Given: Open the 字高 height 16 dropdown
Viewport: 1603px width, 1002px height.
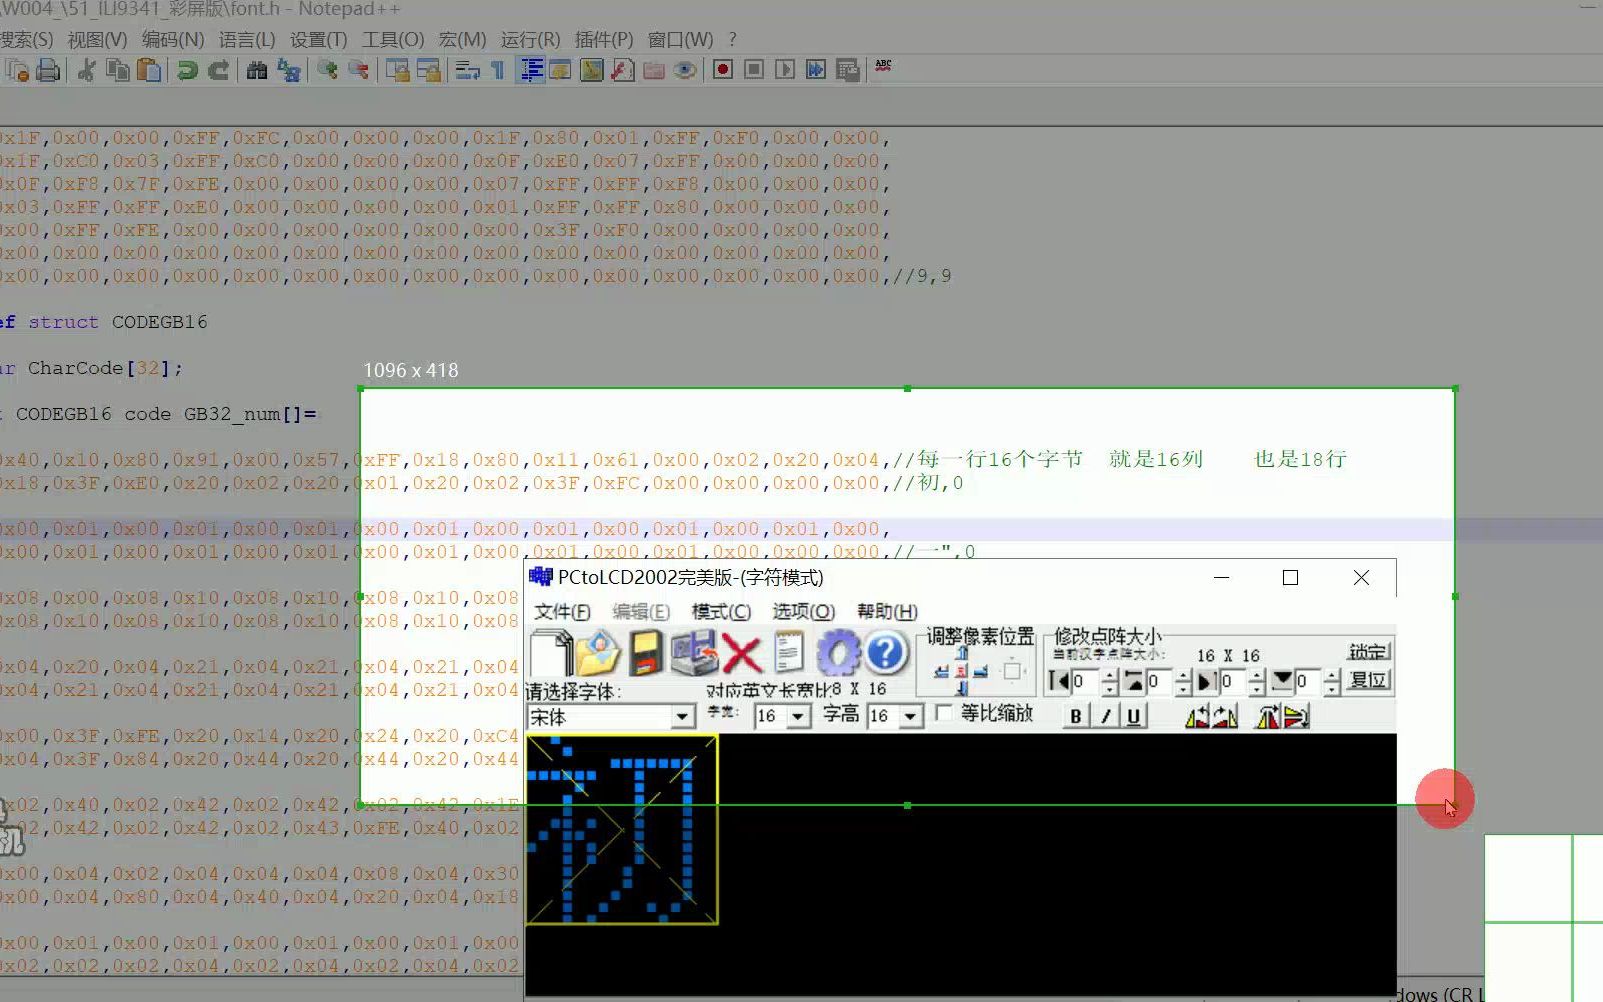Looking at the screenshot, I should 910,717.
